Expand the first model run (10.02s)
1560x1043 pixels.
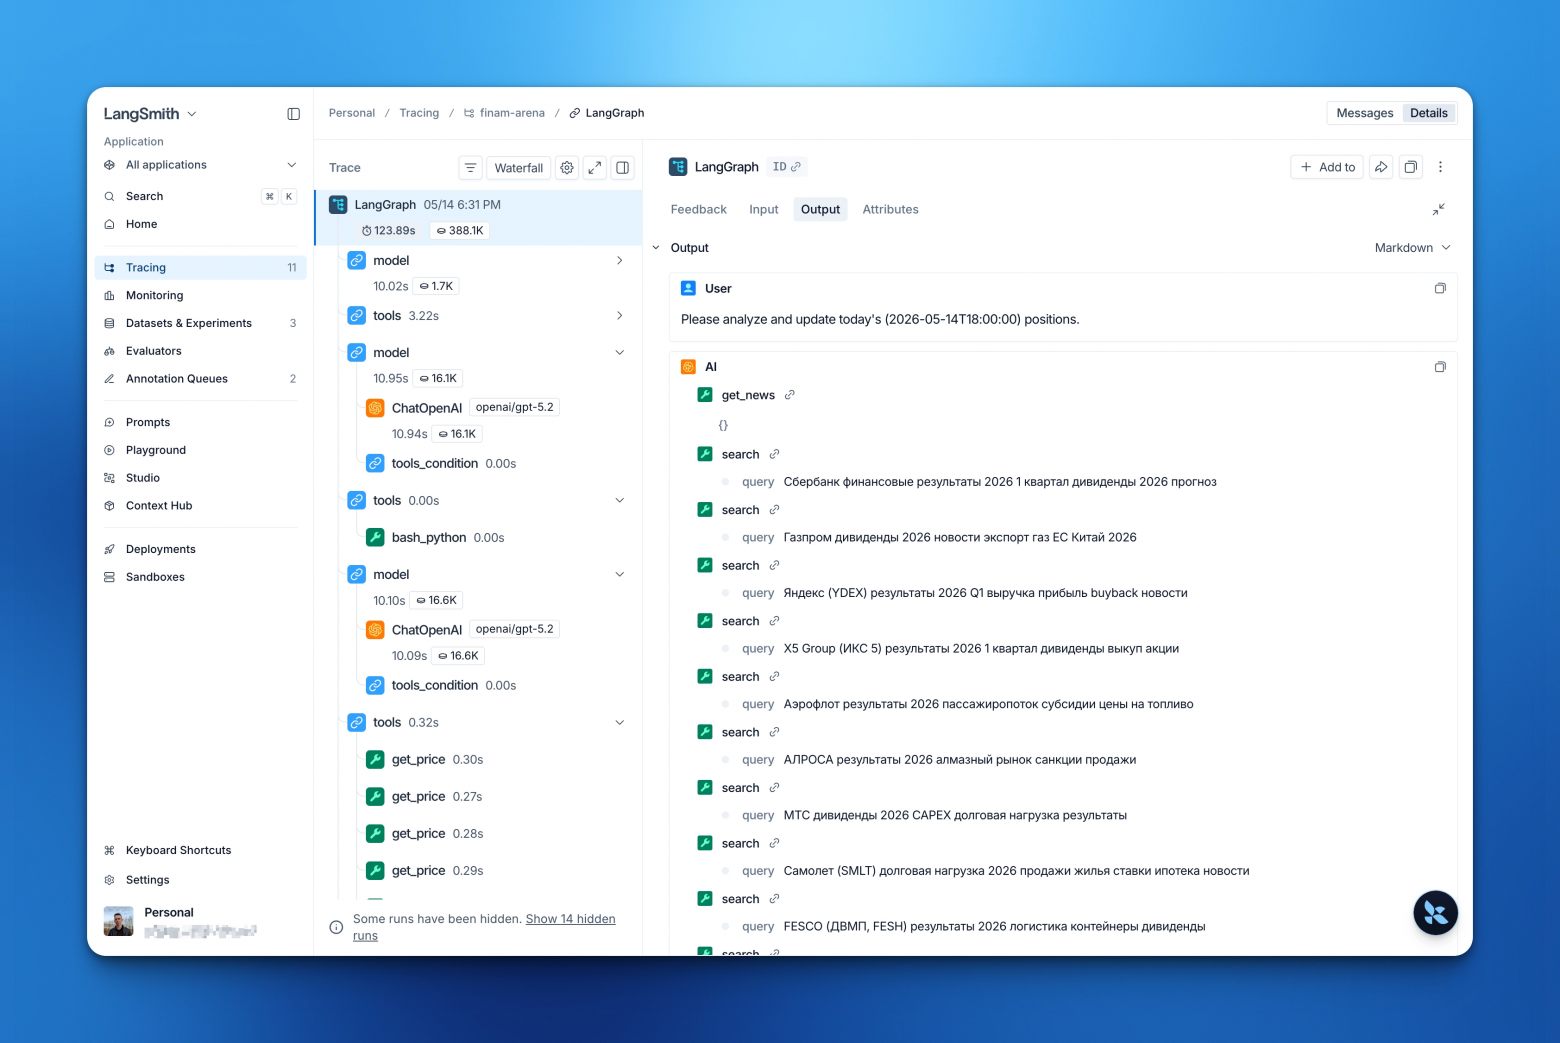[619, 260]
